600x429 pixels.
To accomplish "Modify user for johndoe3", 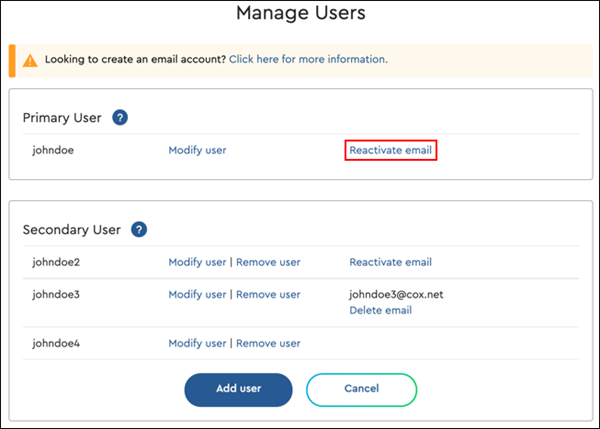I will pyautogui.click(x=197, y=295).
